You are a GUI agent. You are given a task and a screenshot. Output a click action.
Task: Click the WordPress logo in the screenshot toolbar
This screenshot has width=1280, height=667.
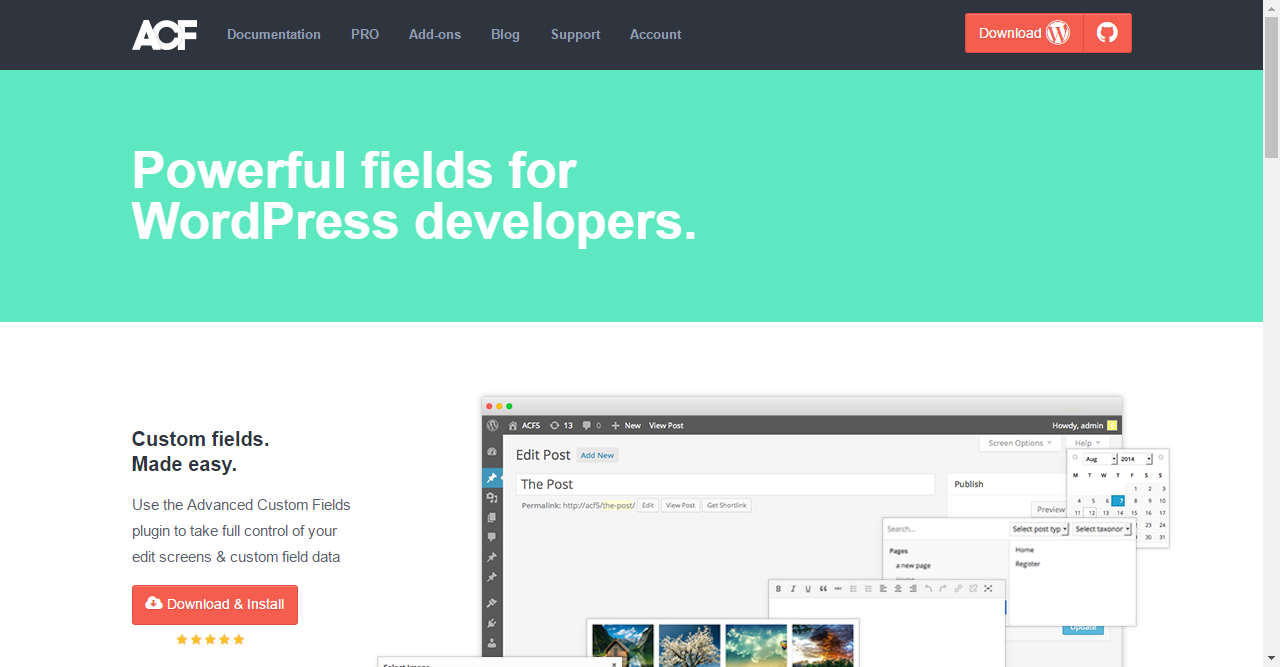point(492,425)
